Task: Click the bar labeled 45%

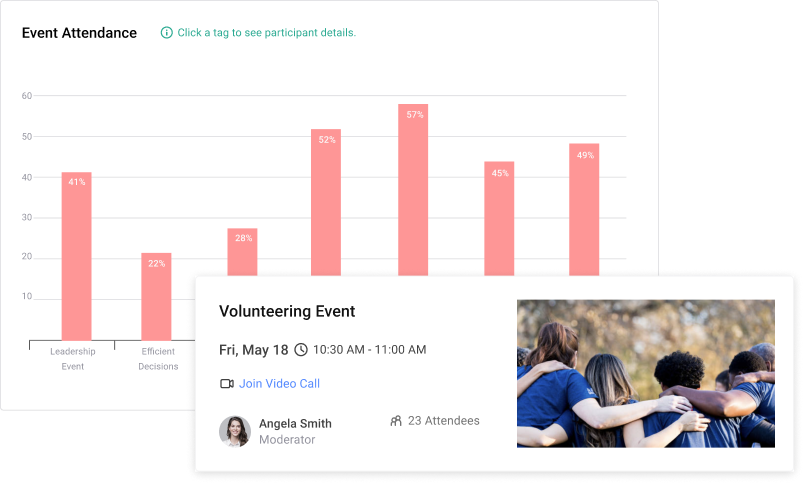Action: point(499,217)
